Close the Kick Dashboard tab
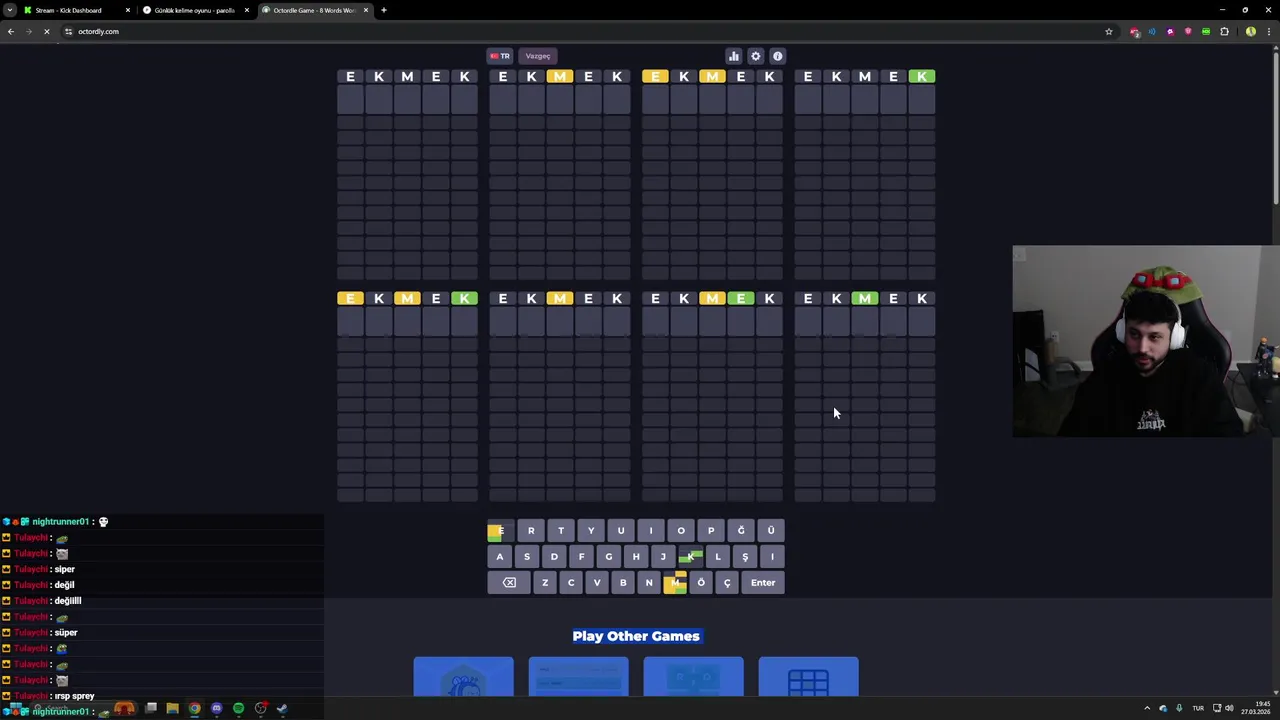Image resolution: width=1280 pixels, height=720 pixels. [128, 10]
